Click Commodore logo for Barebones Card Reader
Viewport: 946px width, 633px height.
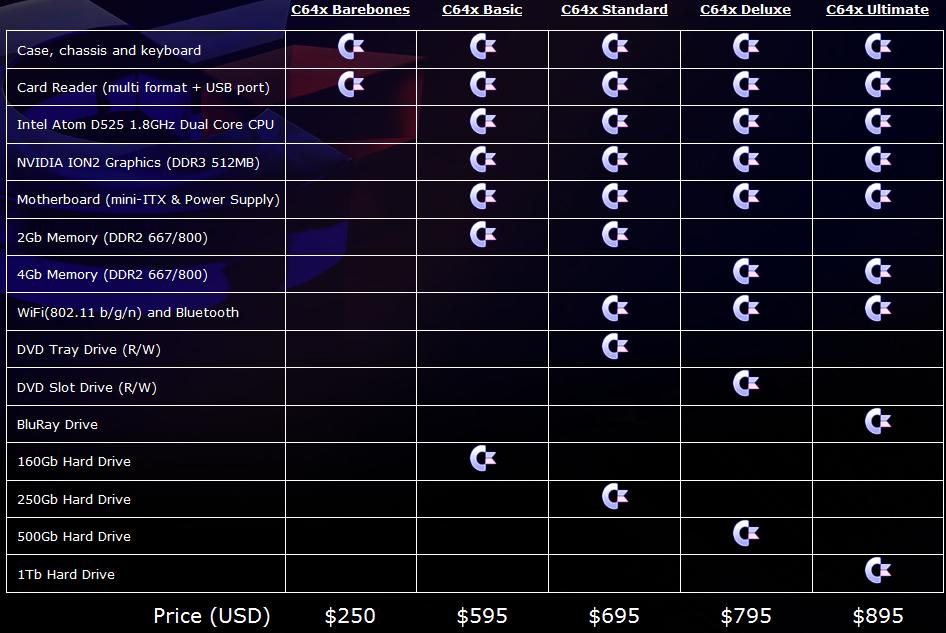(351, 85)
